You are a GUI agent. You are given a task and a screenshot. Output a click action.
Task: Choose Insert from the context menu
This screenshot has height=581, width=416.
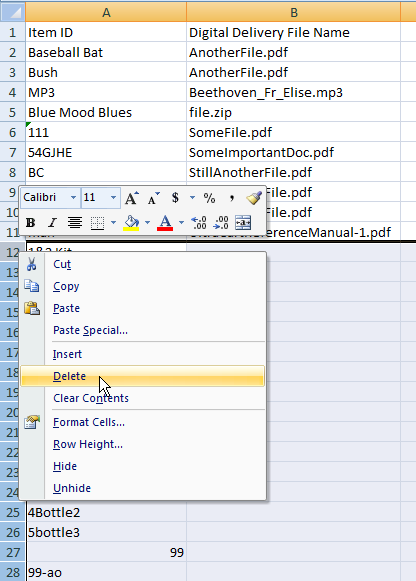click(143, 354)
